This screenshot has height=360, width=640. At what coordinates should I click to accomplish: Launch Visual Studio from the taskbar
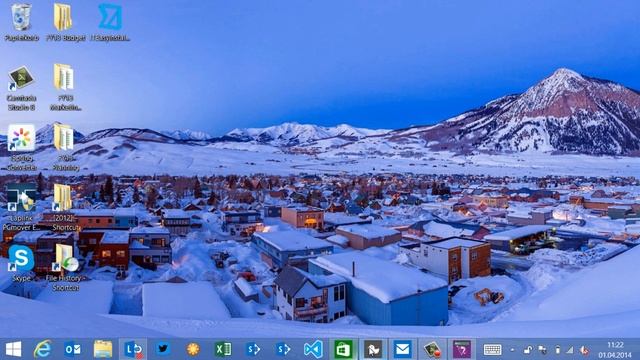click(313, 349)
